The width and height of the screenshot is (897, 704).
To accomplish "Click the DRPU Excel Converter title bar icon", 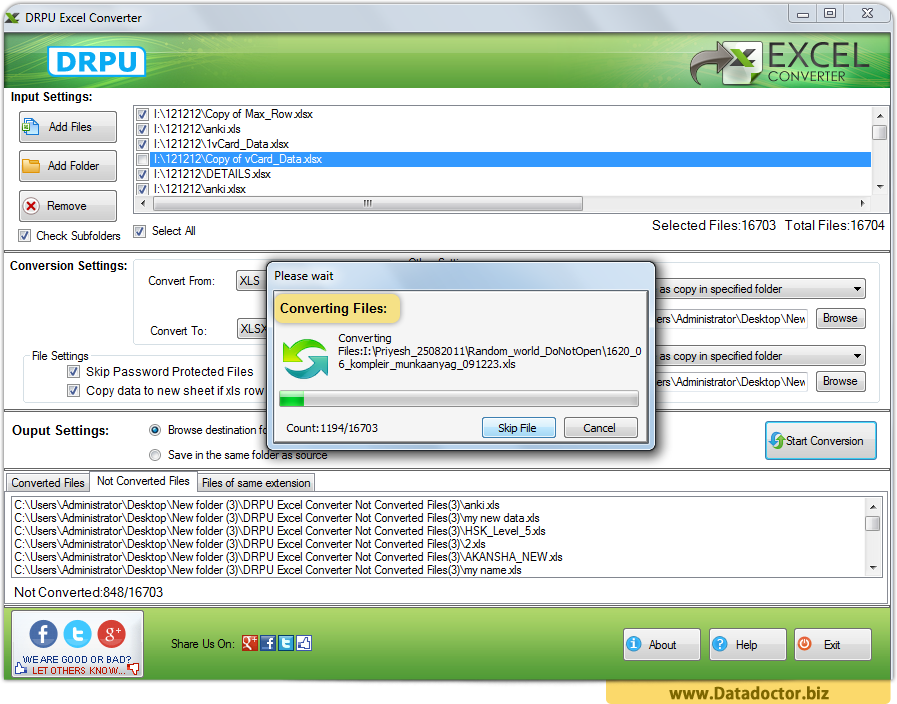I will tap(12, 18).
